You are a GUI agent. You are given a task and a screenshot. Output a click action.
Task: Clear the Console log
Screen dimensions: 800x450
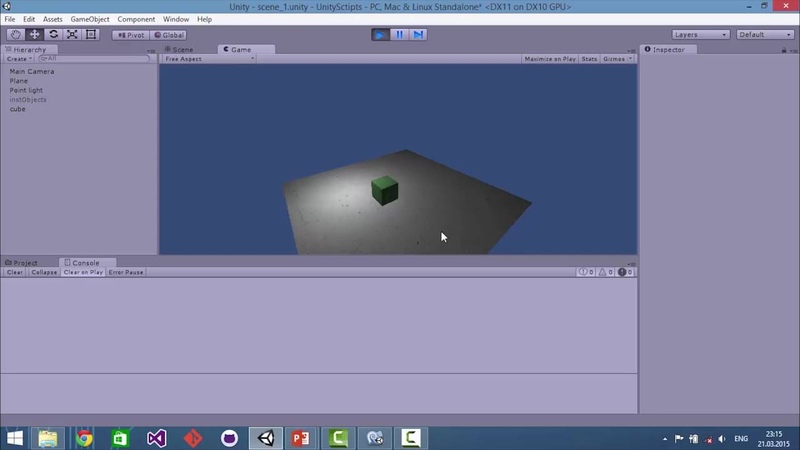[x=15, y=272]
